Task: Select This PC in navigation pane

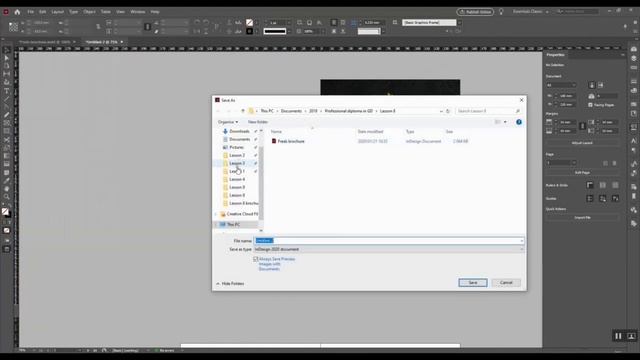Action: click(233, 224)
